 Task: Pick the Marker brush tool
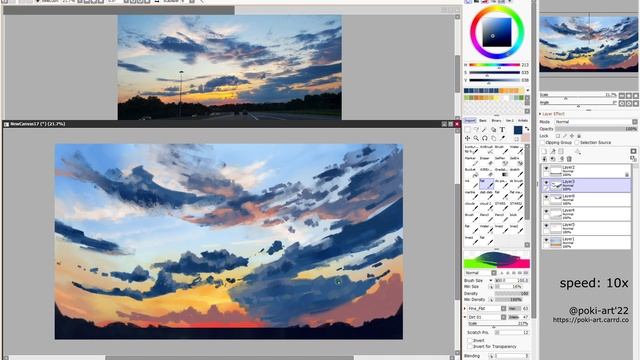pyautogui.click(x=472, y=161)
